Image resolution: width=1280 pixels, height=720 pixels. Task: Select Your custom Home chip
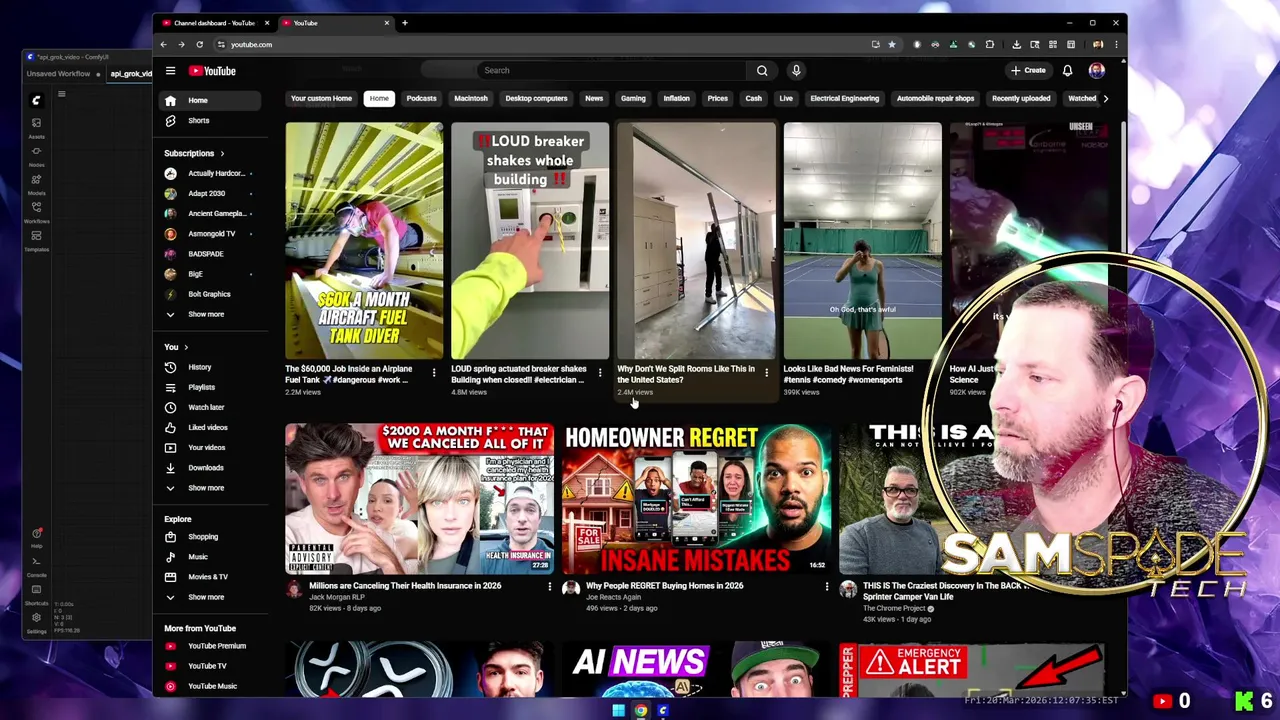coord(321,98)
